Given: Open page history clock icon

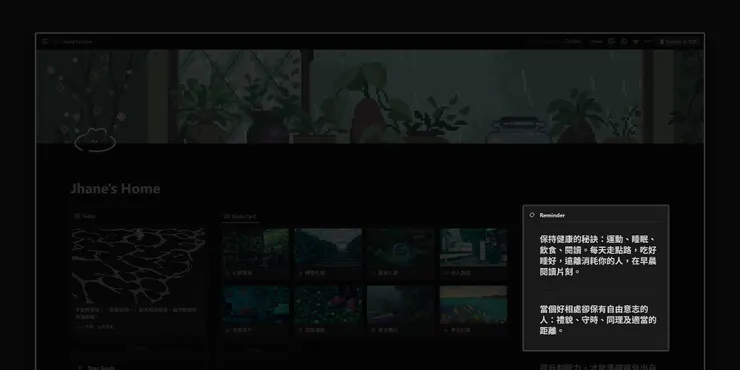Looking at the screenshot, I should [x=624, y=42].
